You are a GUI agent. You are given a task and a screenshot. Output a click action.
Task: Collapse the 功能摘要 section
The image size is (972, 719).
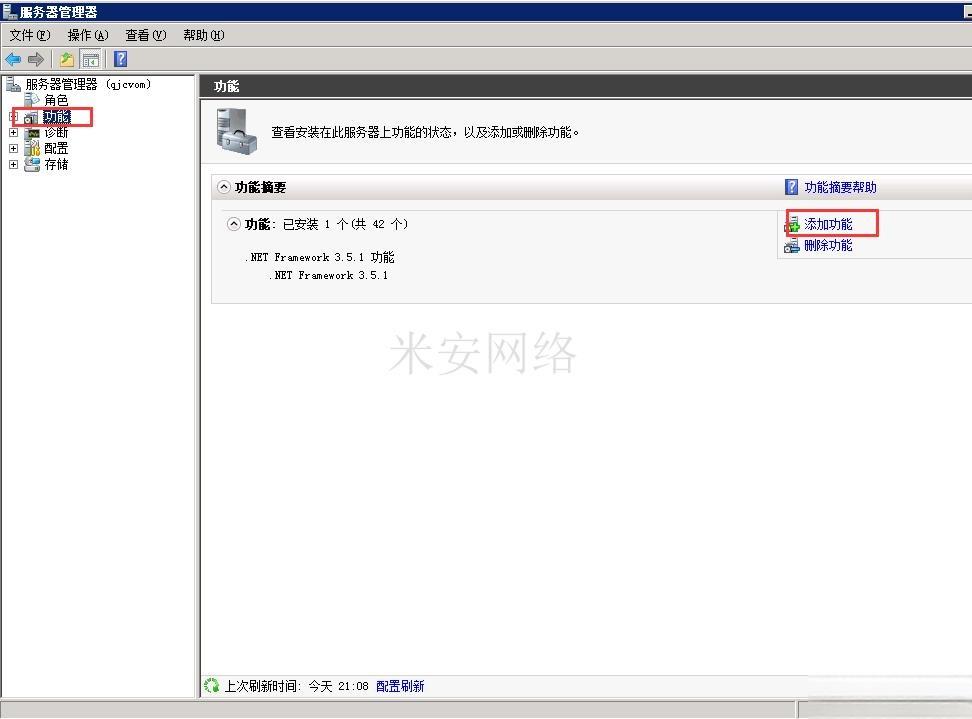click(x=224, y=187)
